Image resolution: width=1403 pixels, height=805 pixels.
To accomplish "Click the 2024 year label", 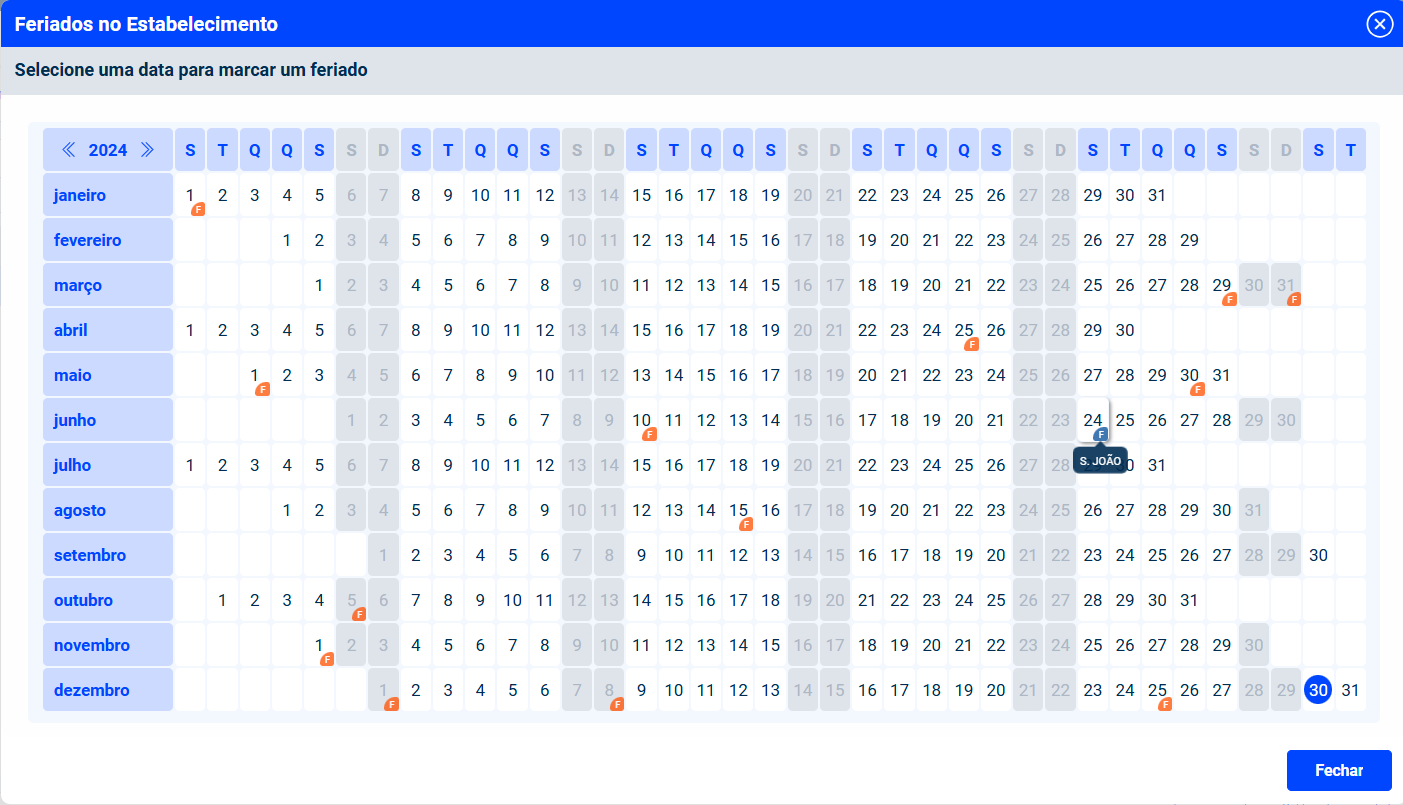I will pos(108,150).
